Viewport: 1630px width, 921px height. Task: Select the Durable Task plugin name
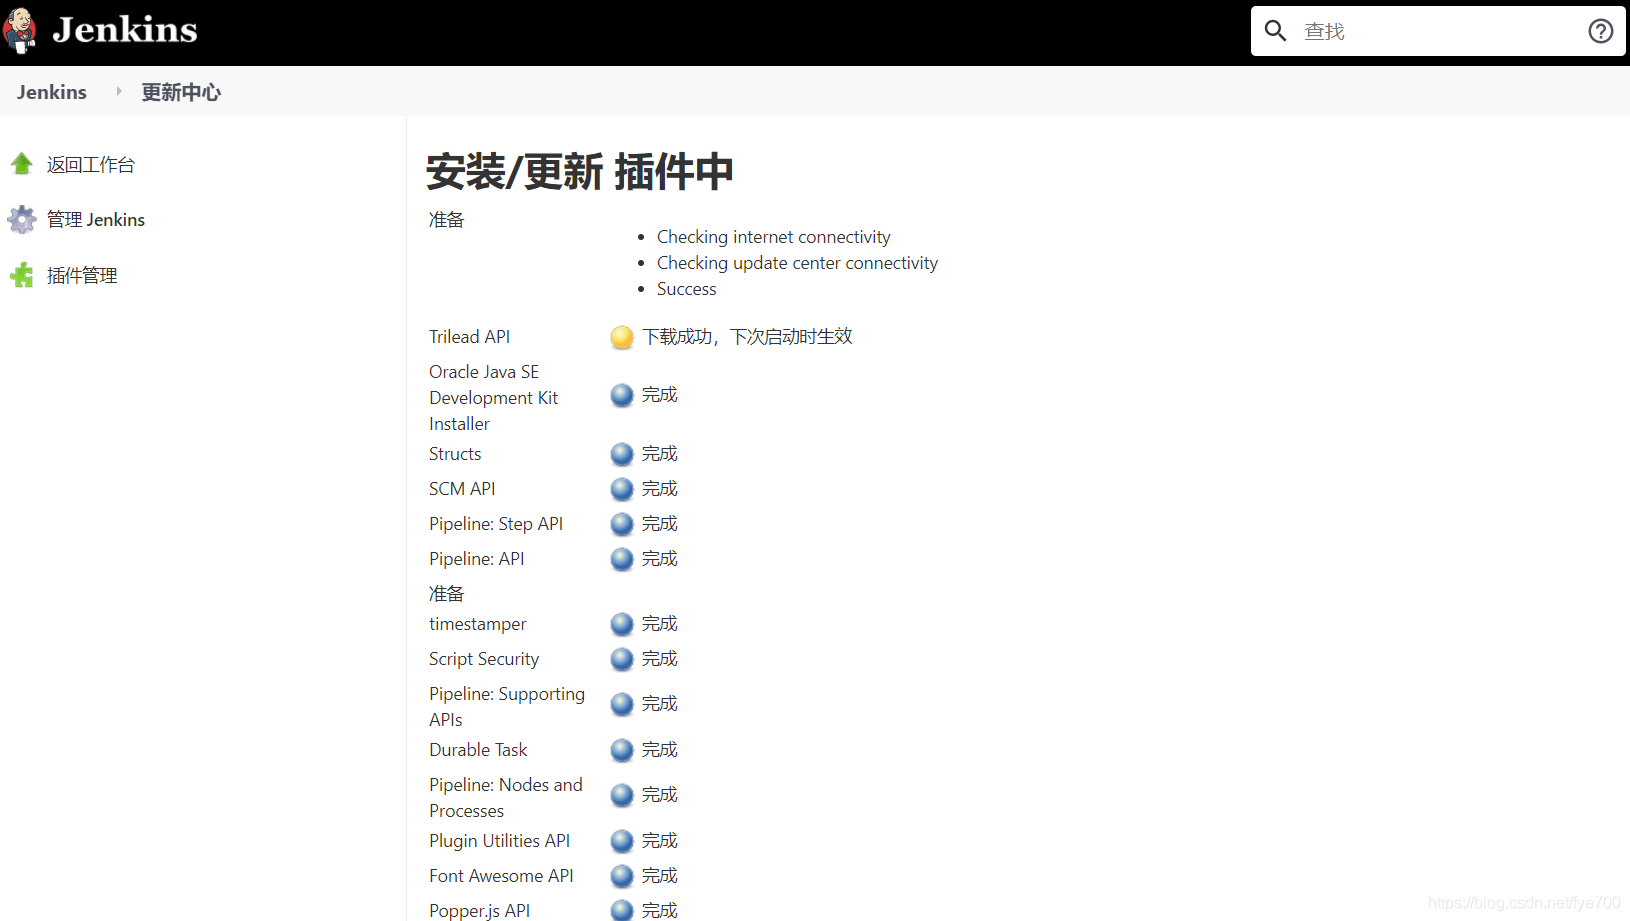(478, 750)
